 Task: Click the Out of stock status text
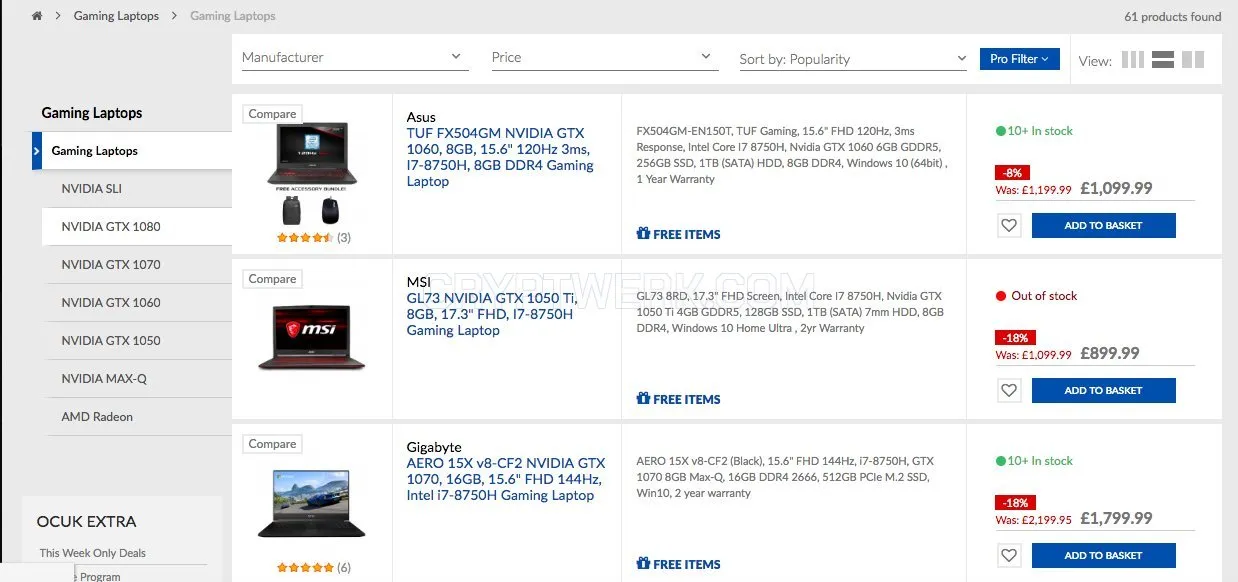click(1044, 296)
